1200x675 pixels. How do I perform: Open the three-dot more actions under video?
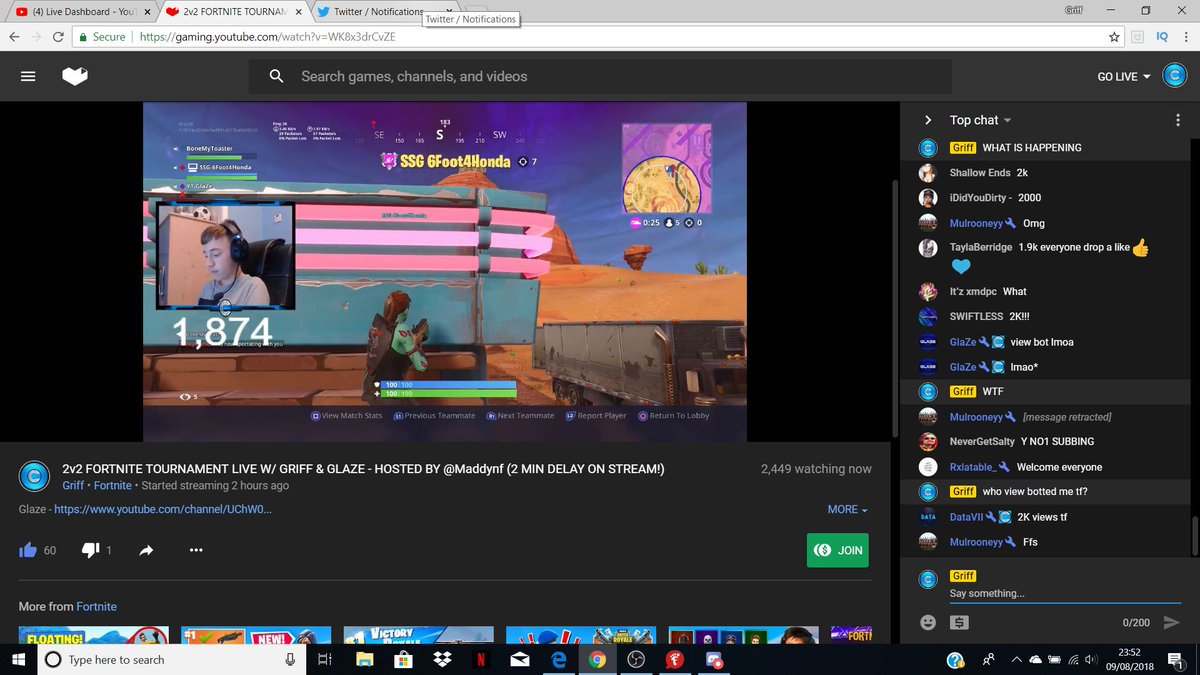196,550
